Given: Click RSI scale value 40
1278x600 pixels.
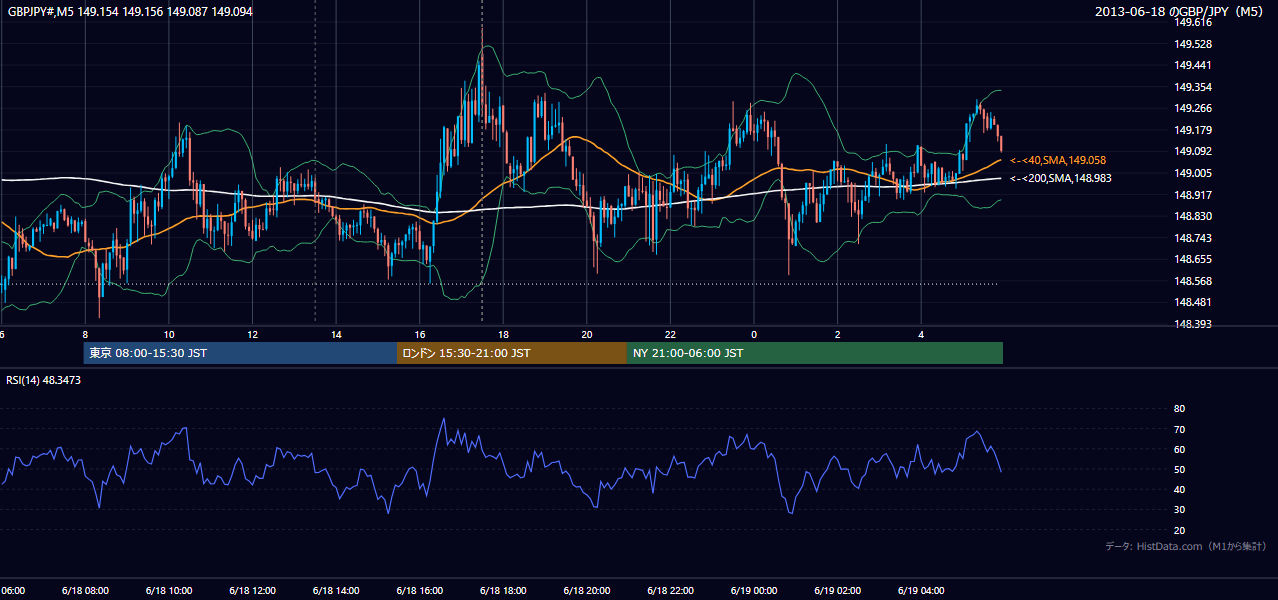Looking at the screenshot, I should coord(1179,489).
